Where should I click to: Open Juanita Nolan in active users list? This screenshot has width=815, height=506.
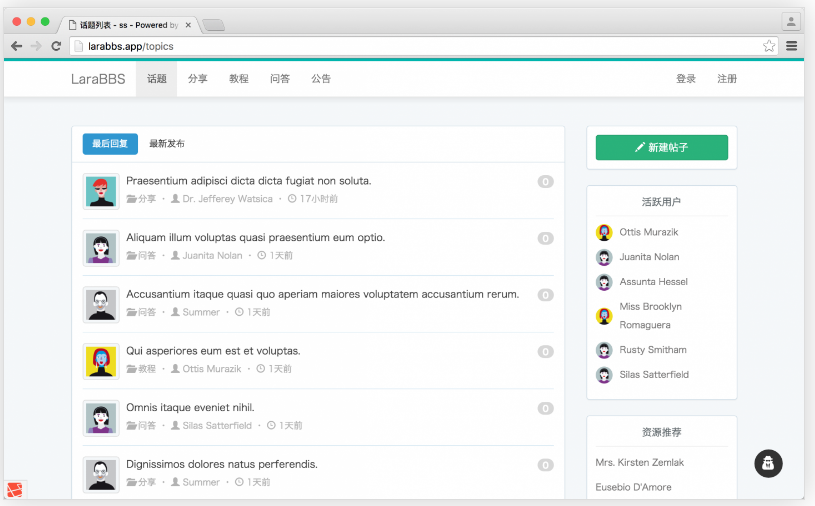(649, 257)
